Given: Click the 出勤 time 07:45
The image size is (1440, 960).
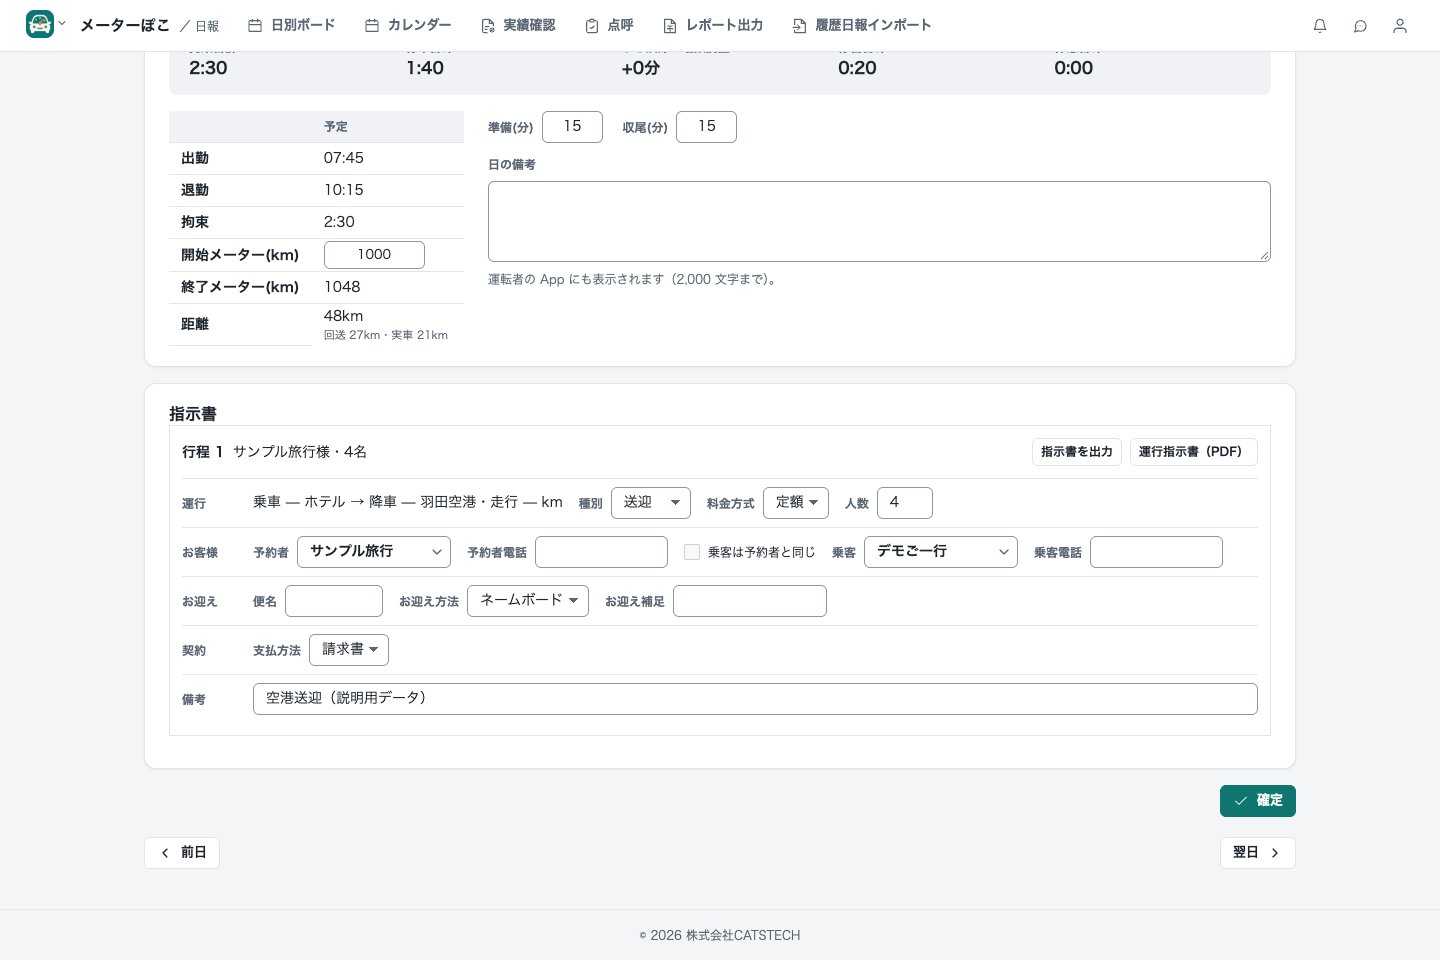Looking at the screenshot, I should click(x=343, y=158).
